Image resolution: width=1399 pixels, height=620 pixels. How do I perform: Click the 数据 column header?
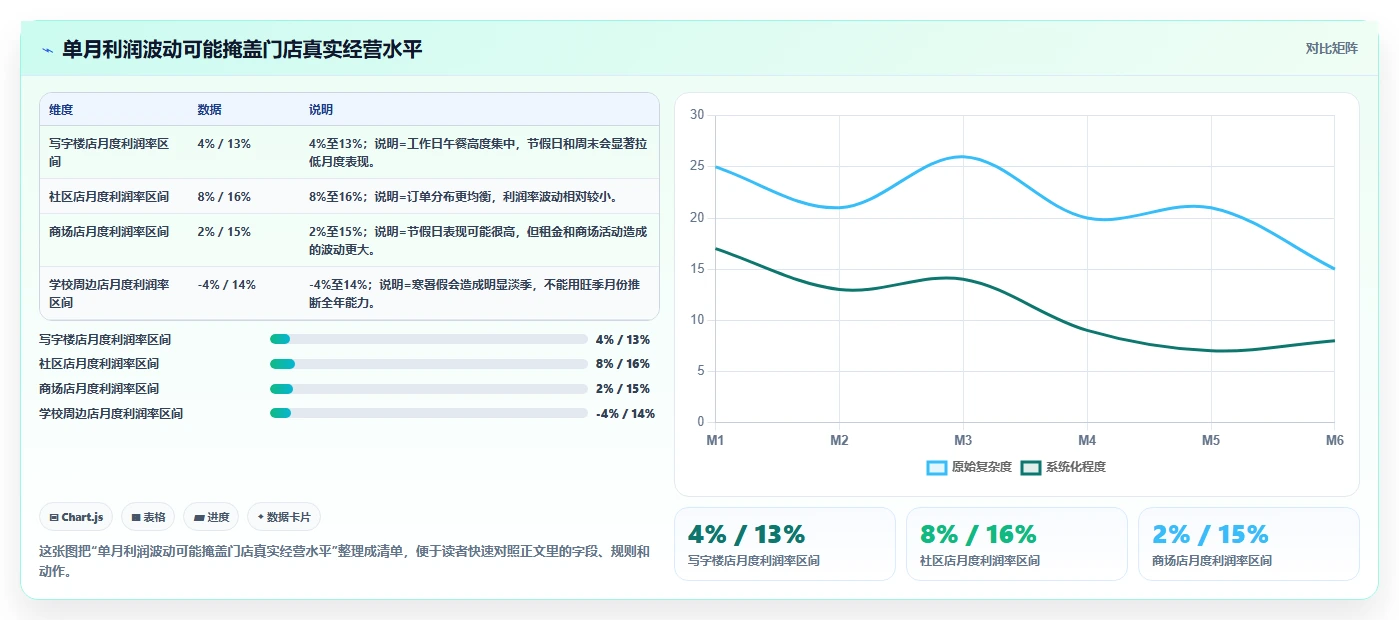tap(210, 110)
